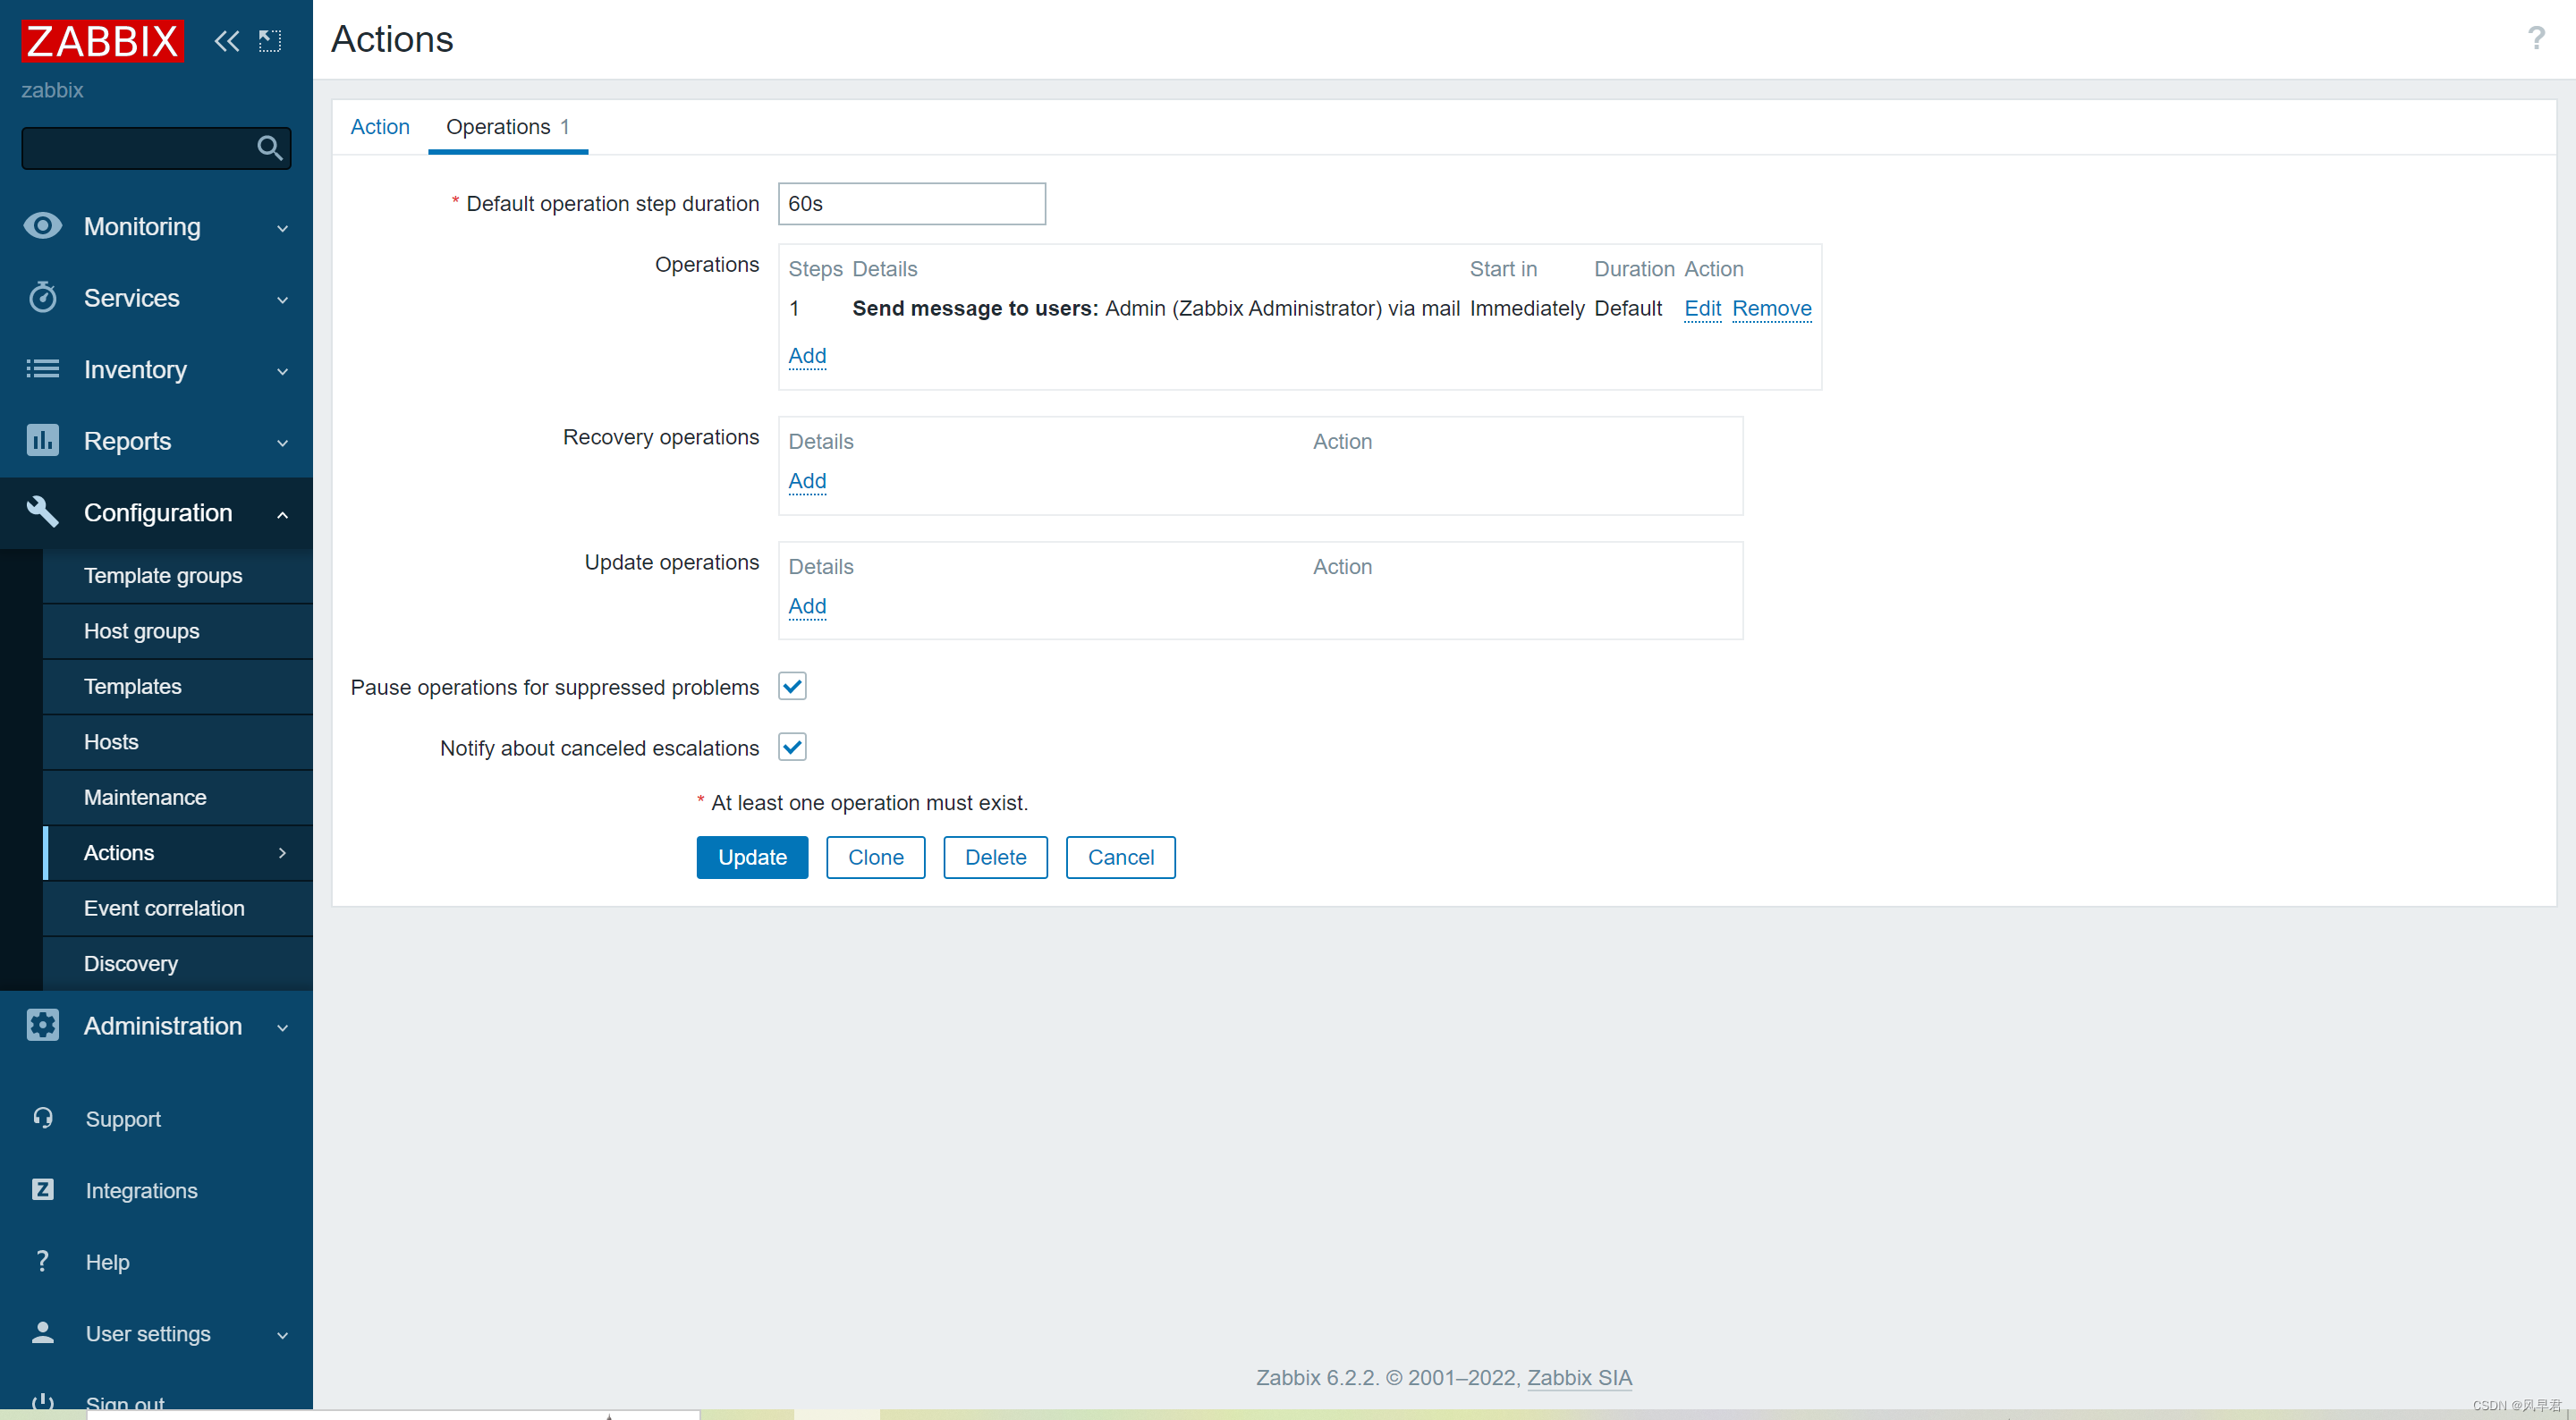This screenshot has width=2576, height=1420.
Task: Click Remove link for operation step 1
Action: (x=1771, y=308)
